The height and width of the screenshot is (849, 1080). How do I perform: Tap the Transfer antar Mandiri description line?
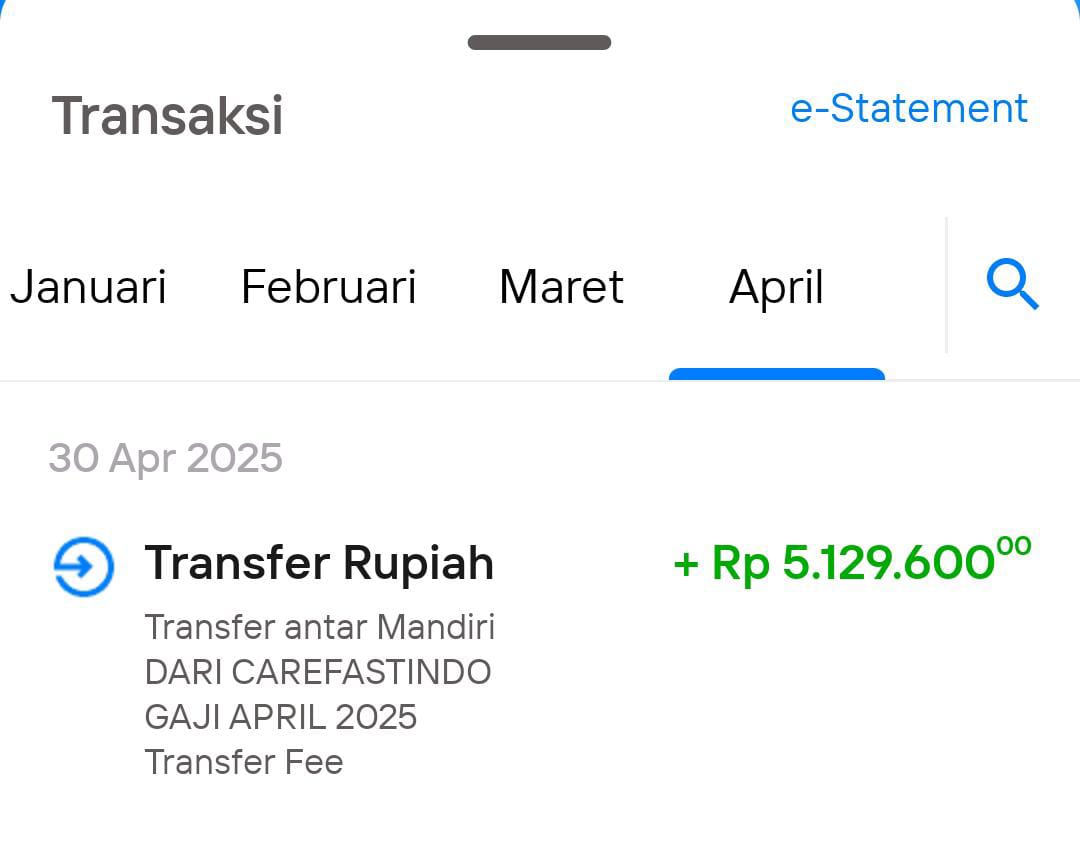(x=320, y=627)
